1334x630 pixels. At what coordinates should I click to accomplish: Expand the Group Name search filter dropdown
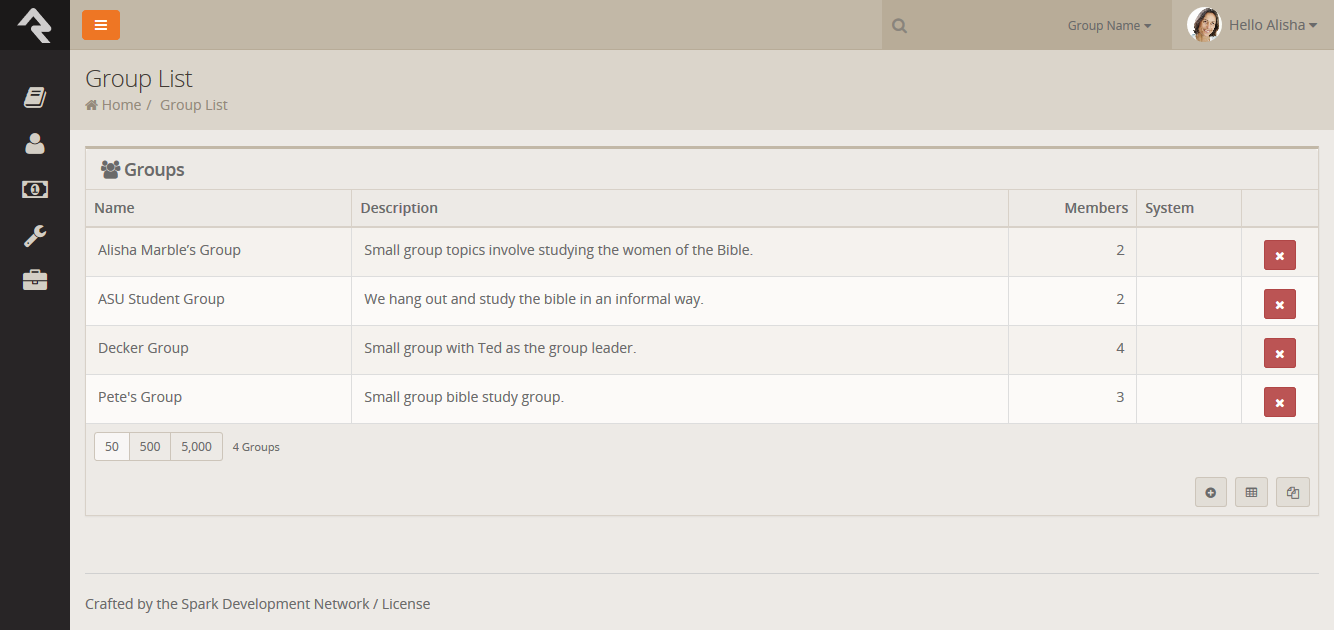[1109, 26]
